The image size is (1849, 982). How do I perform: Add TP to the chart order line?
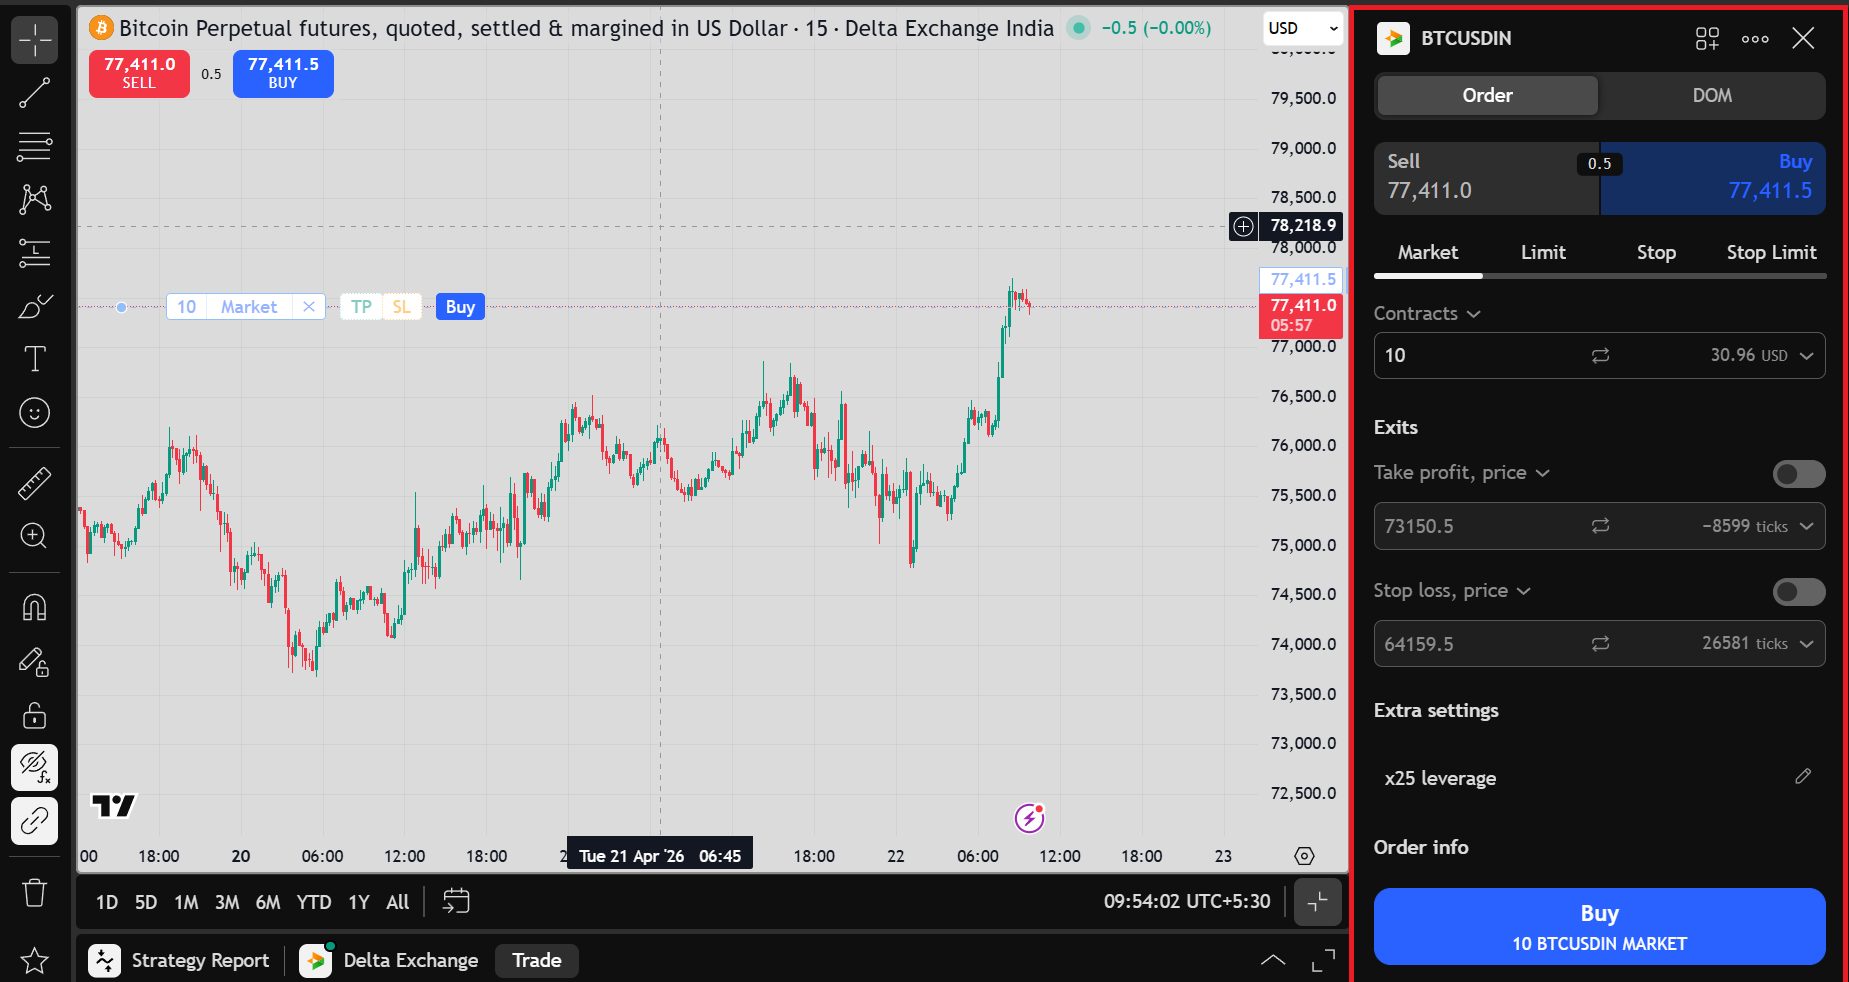(x=361, y=307)
